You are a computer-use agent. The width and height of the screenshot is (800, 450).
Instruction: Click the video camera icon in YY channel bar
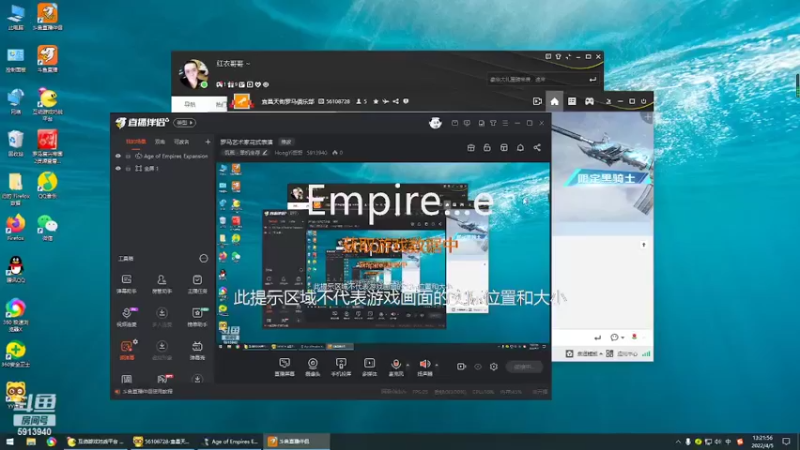pos(537,101)
